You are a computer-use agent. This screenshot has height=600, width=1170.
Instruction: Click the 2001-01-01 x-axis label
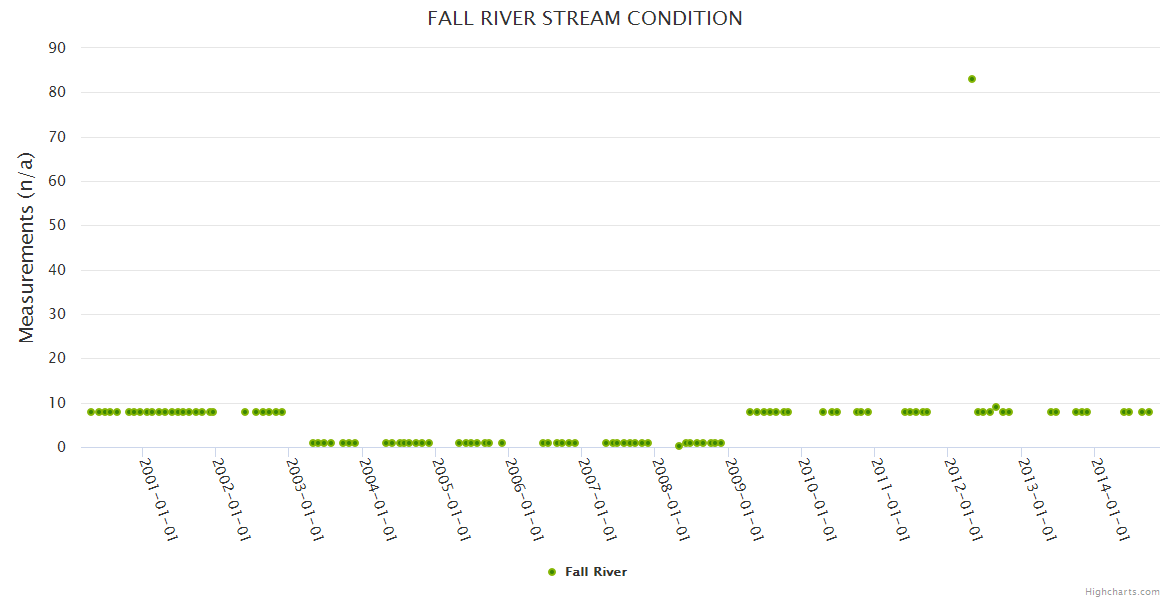coord(159,500)
